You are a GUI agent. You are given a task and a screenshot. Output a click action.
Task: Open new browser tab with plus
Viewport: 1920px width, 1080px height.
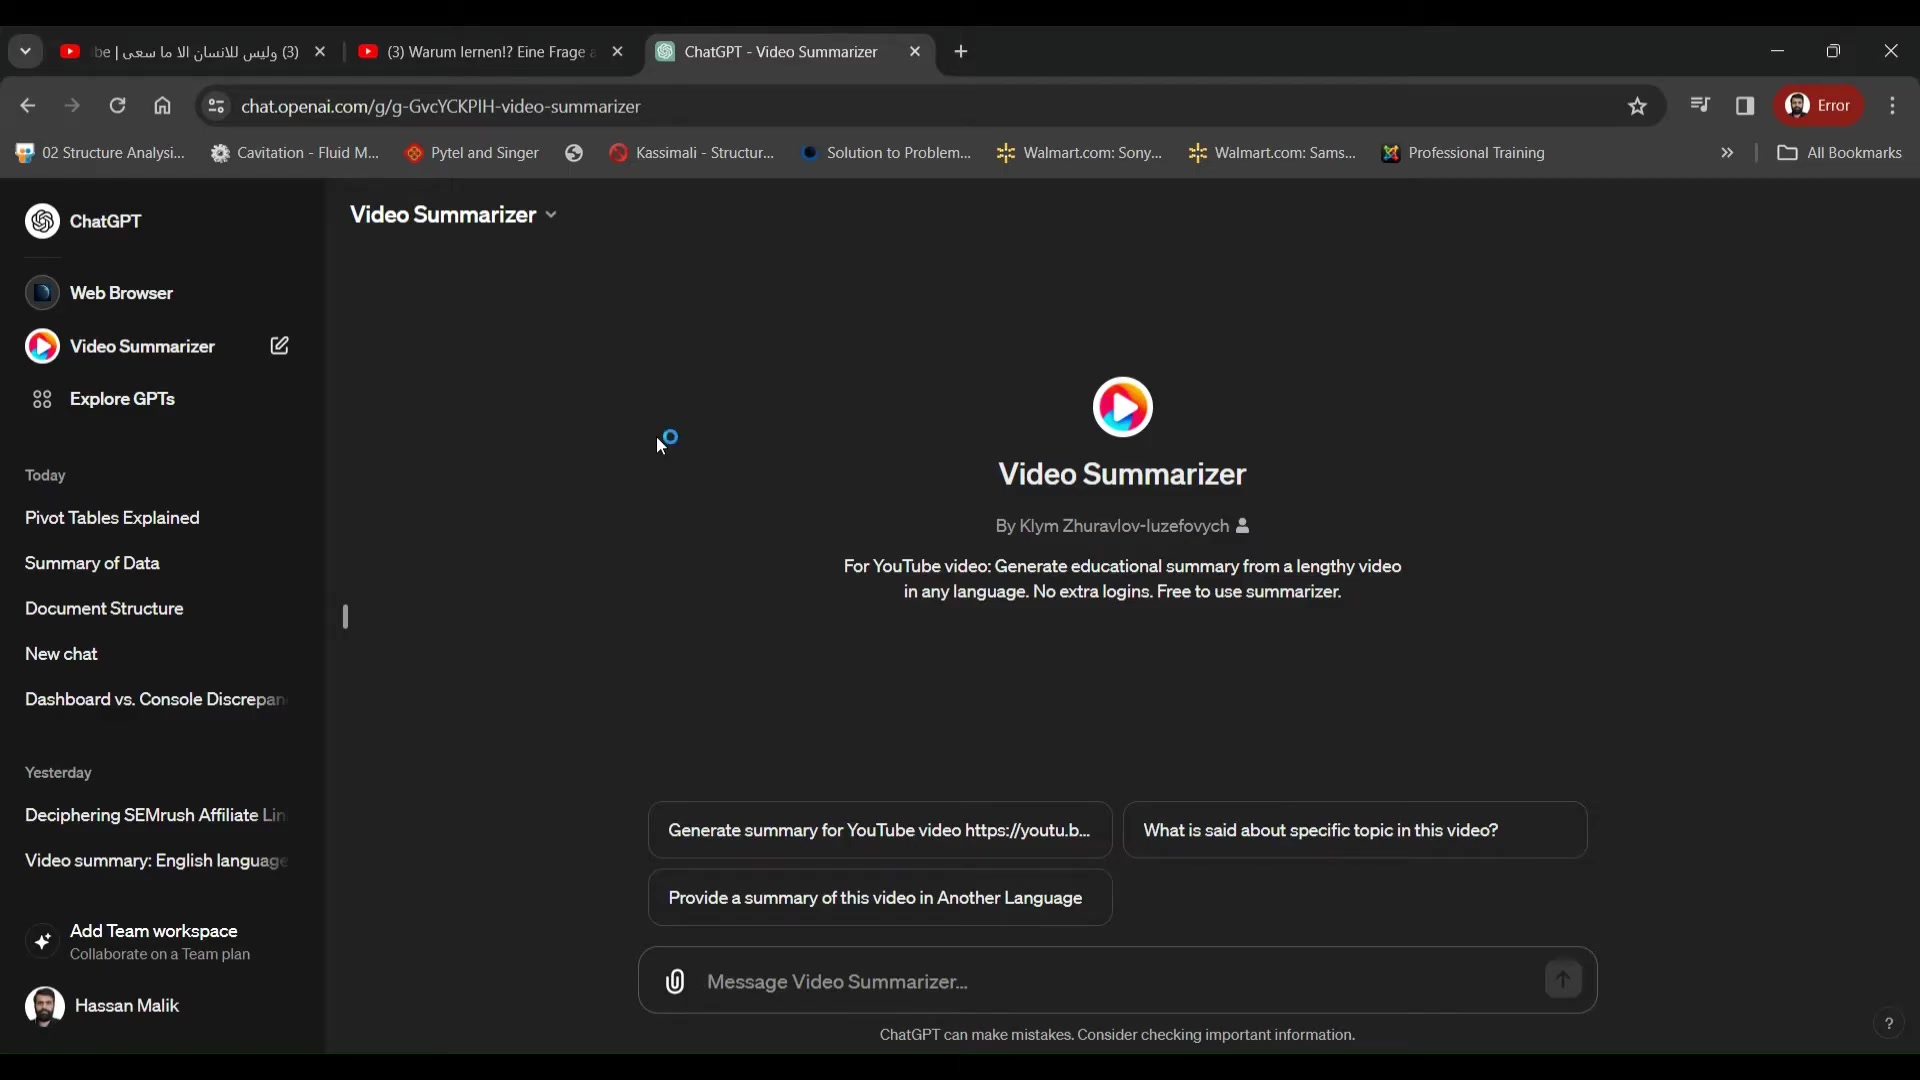961,52
